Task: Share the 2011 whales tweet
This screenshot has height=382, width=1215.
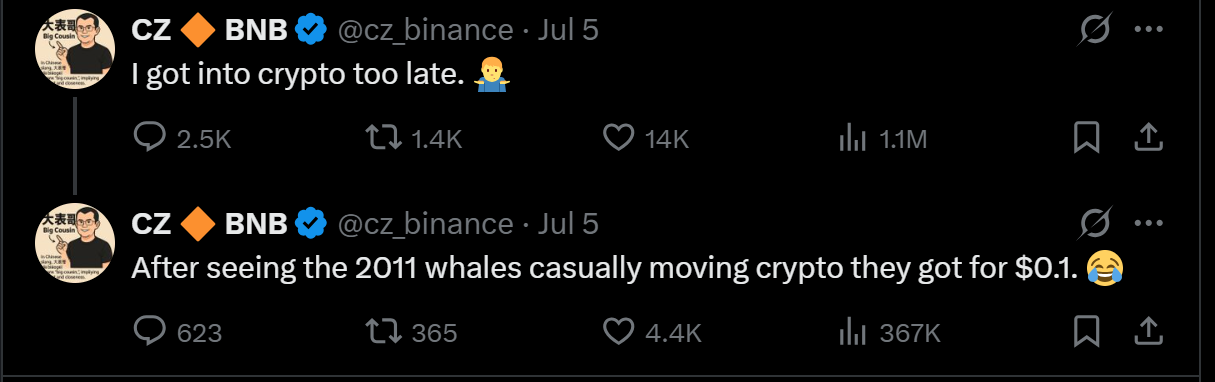Action: click(1149, 331)
